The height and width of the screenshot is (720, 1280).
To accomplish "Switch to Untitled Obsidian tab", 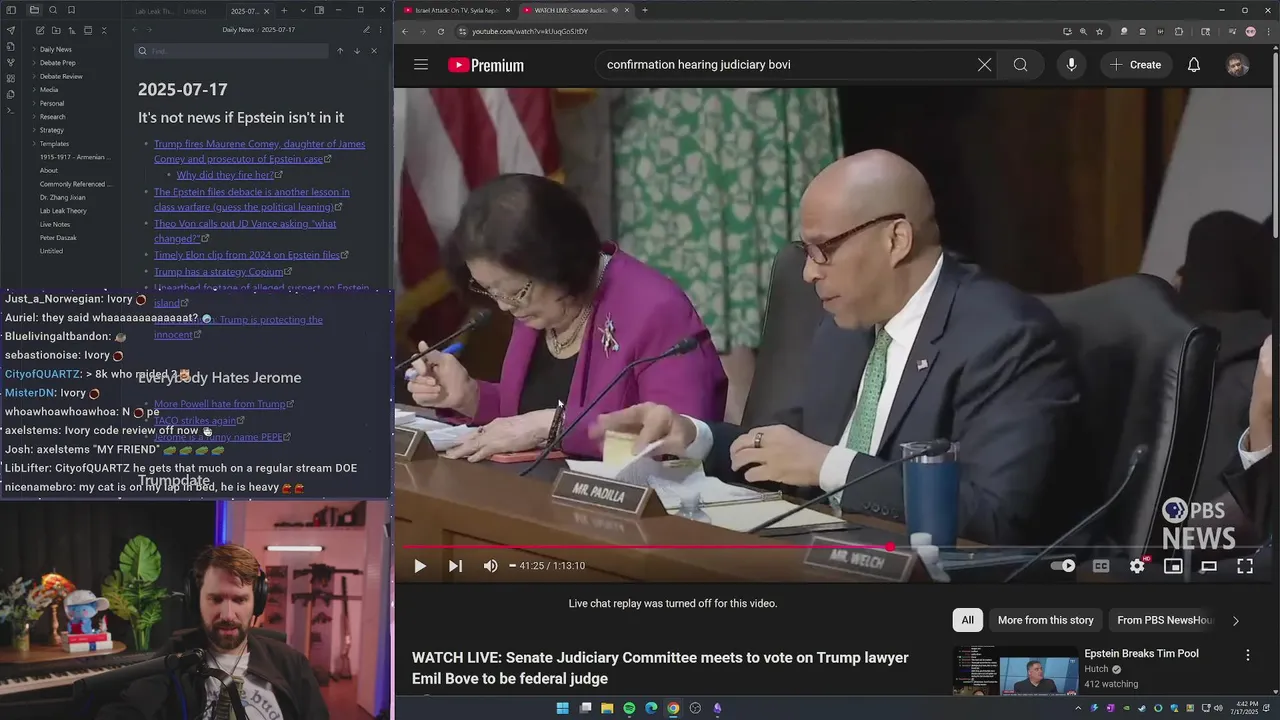I will click(197, 11).
